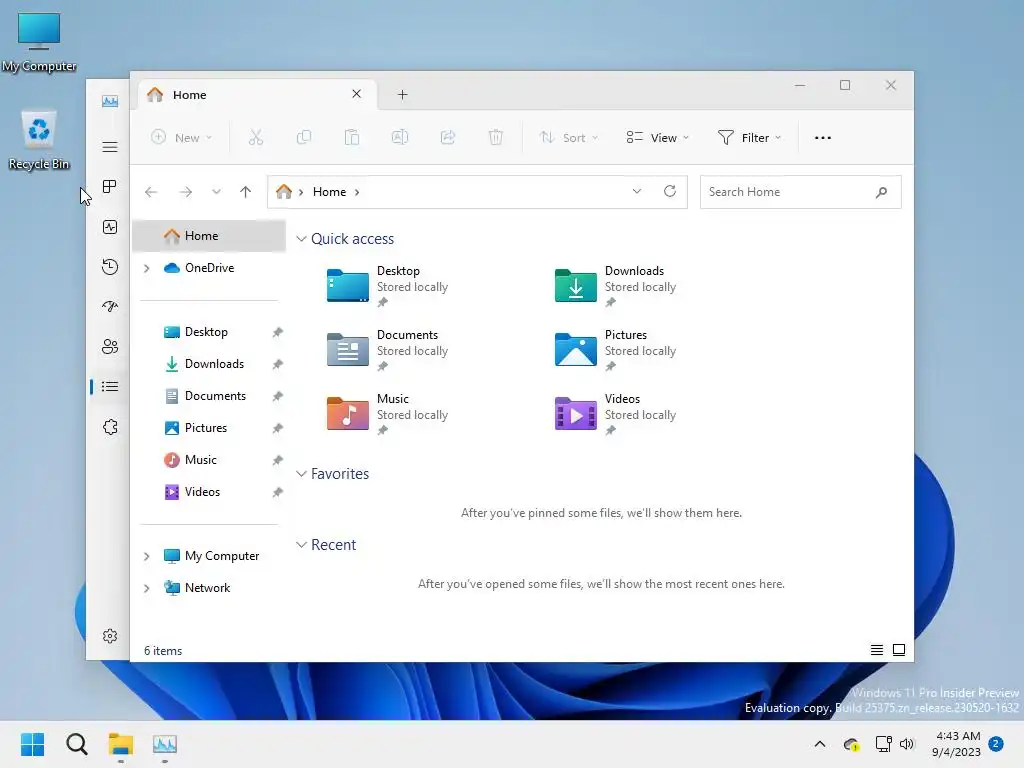Select Home in navigation pane
The height and width of the screenshot is (768, 1024).
coord(209,236)
